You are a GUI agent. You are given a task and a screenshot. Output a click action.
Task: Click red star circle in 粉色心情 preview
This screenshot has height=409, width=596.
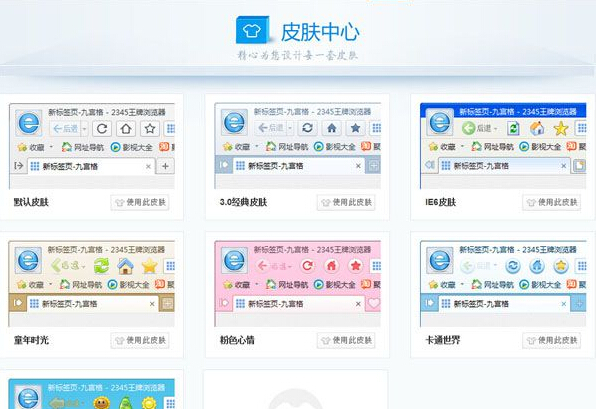(355, 265)
